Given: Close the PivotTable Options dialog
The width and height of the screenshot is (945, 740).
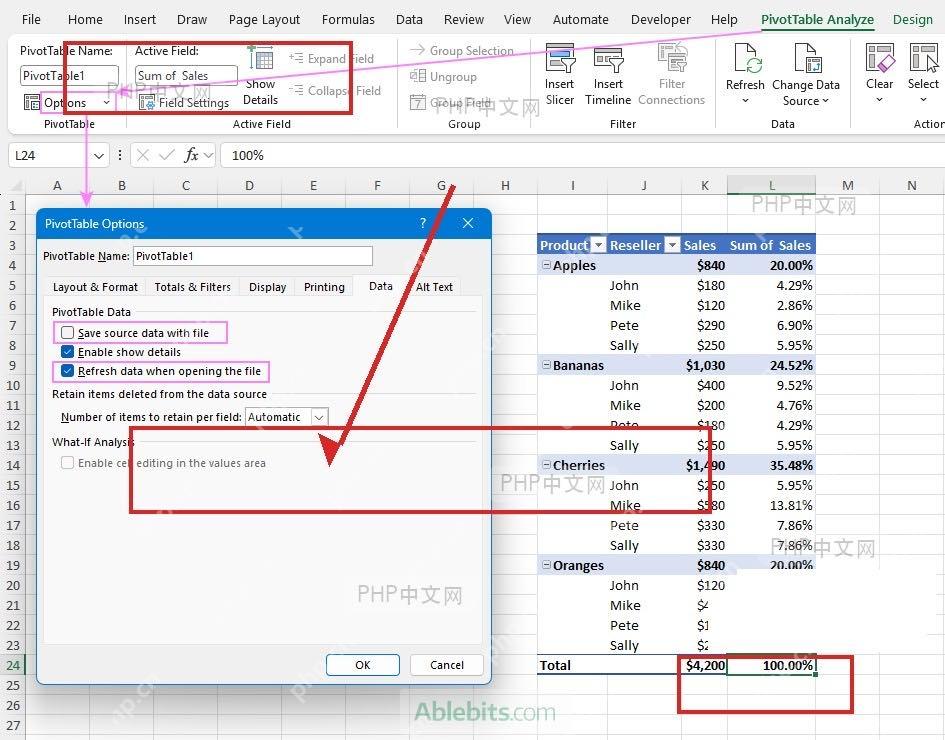Looking at the screenshot, I should [x=468, y=223].
